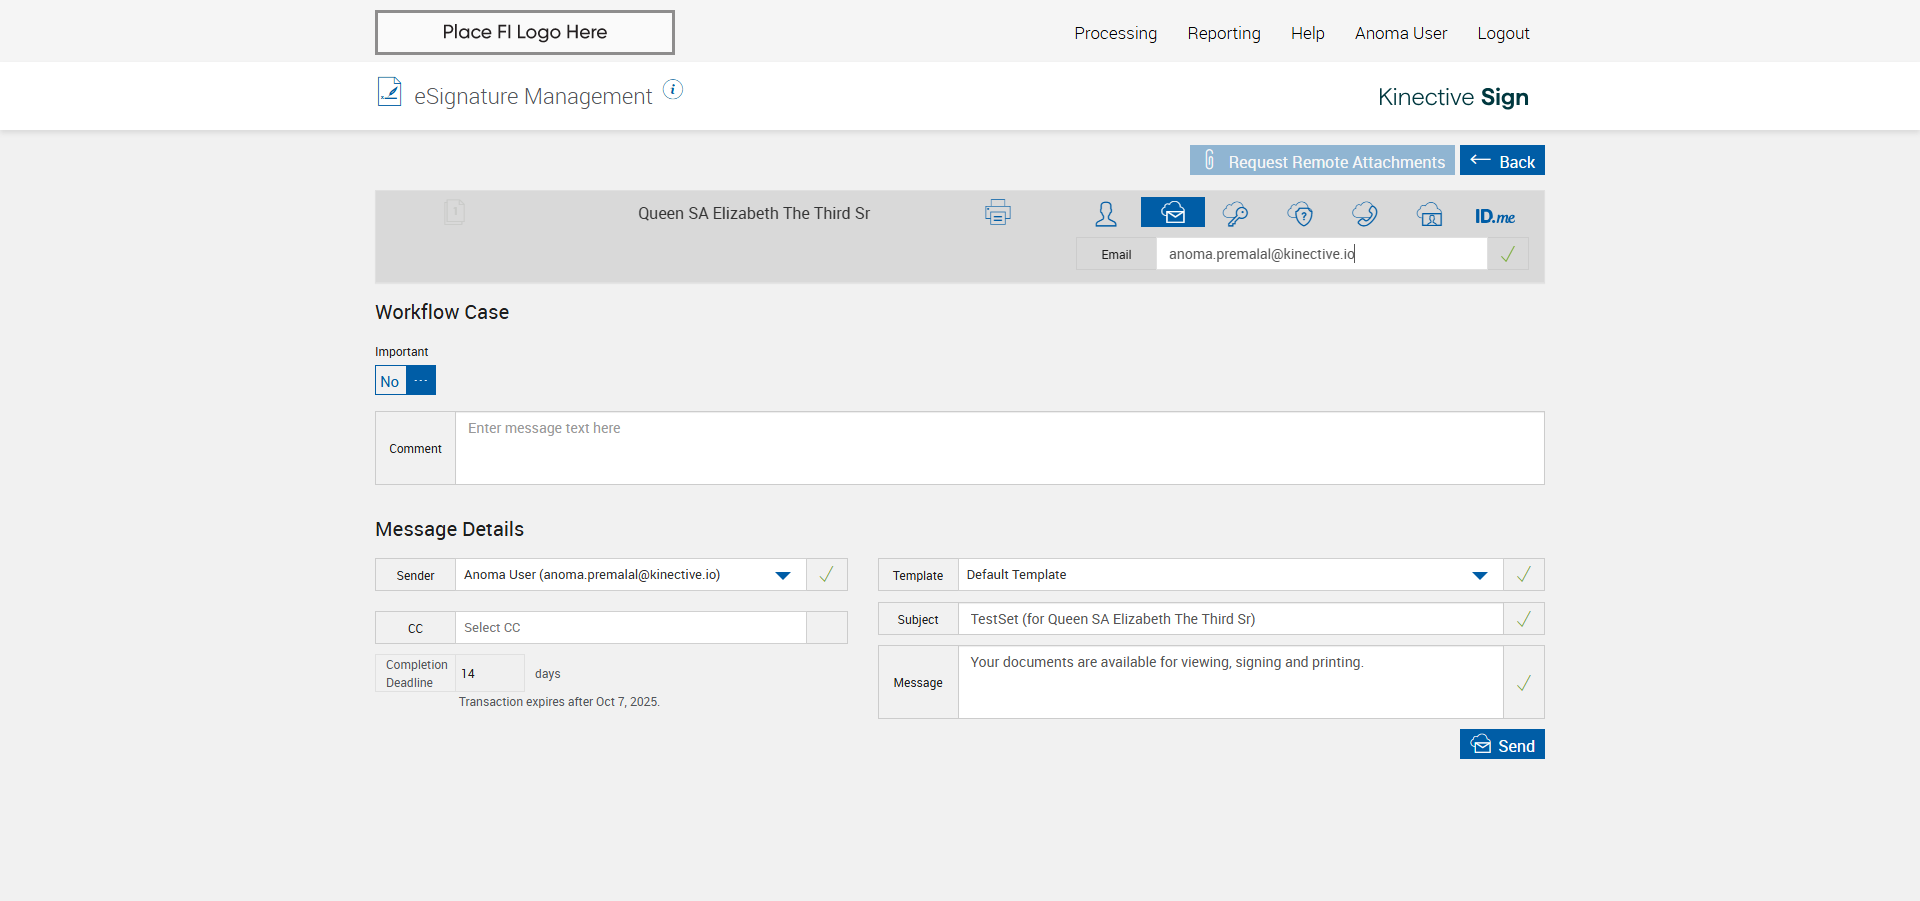
Task: Click the faded document icon left of signer
Action: pos(454,212)
